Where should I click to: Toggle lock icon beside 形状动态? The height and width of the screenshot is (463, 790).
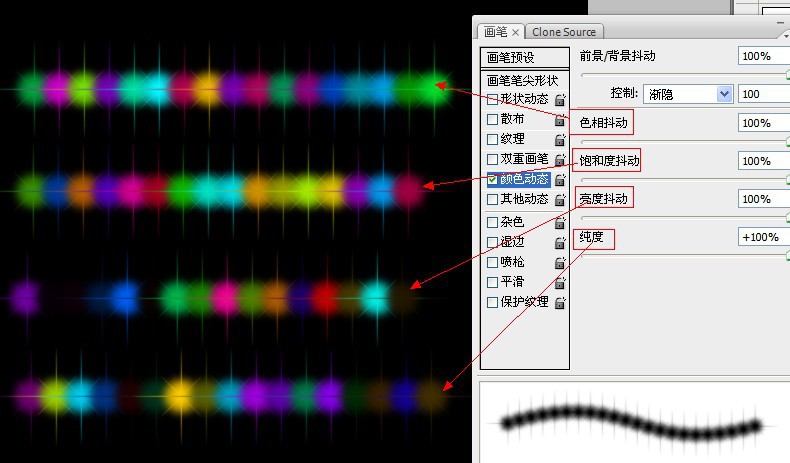[560, 100]
